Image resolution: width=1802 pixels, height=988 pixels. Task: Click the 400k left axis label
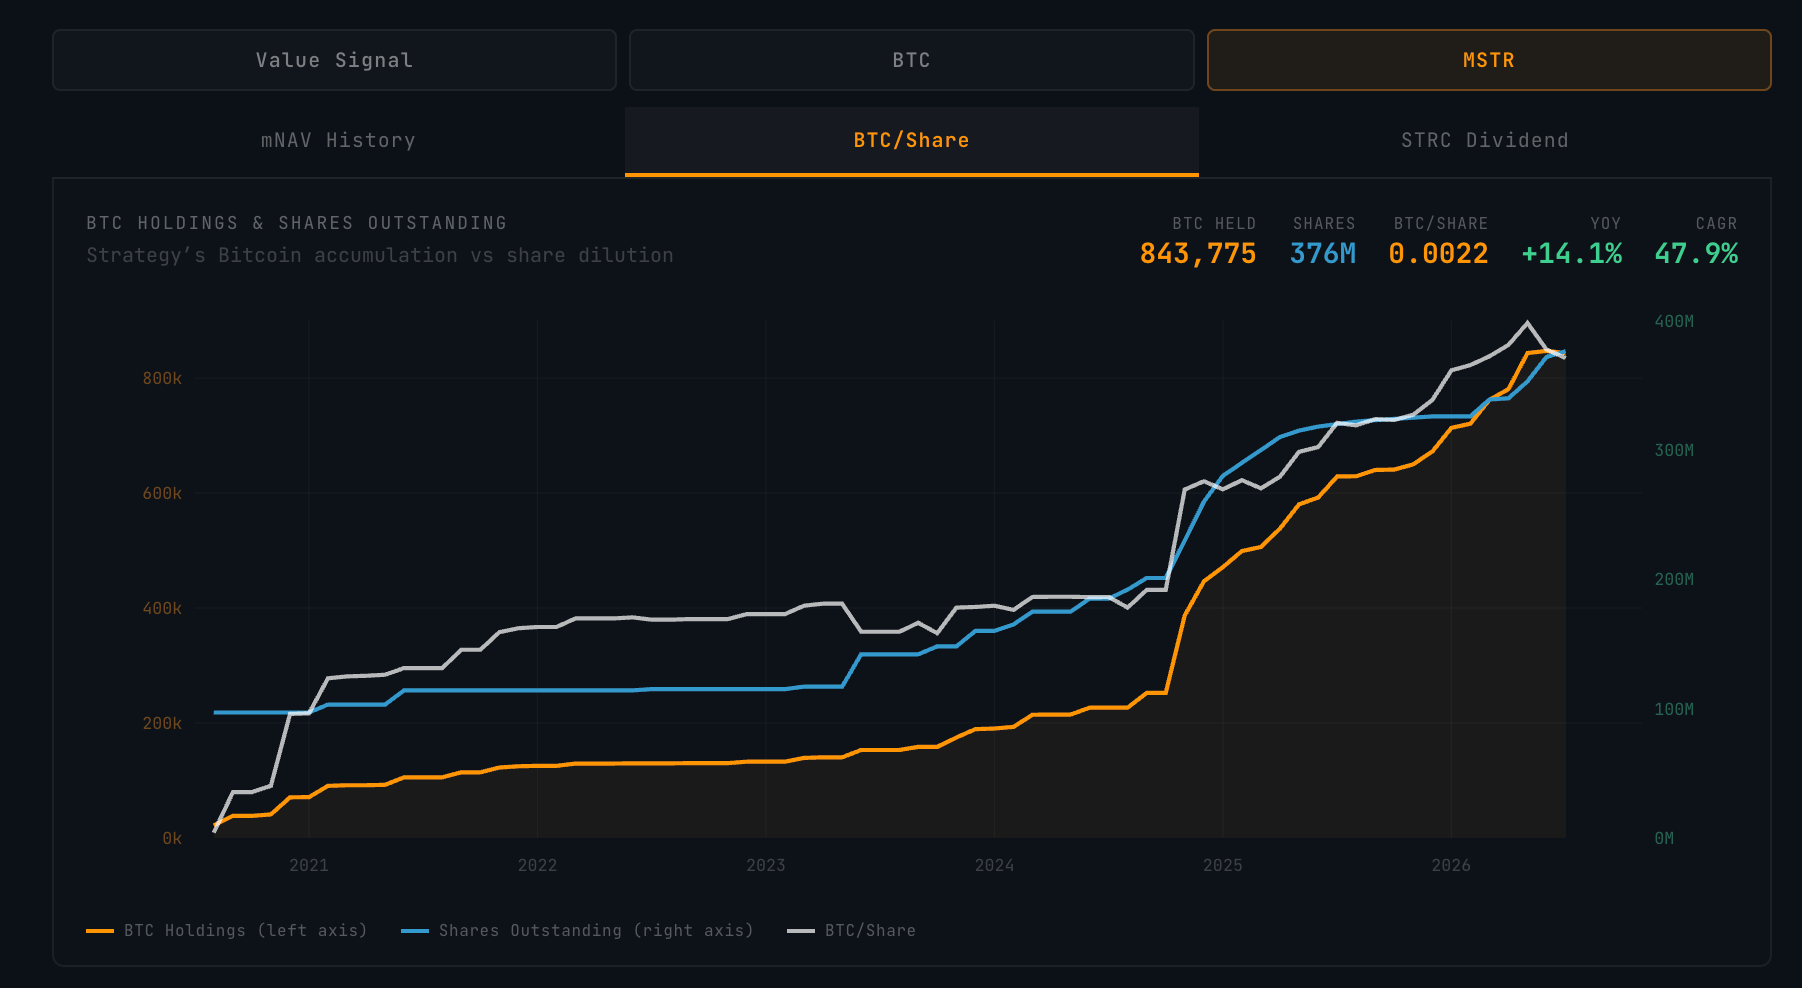point(162,608)
